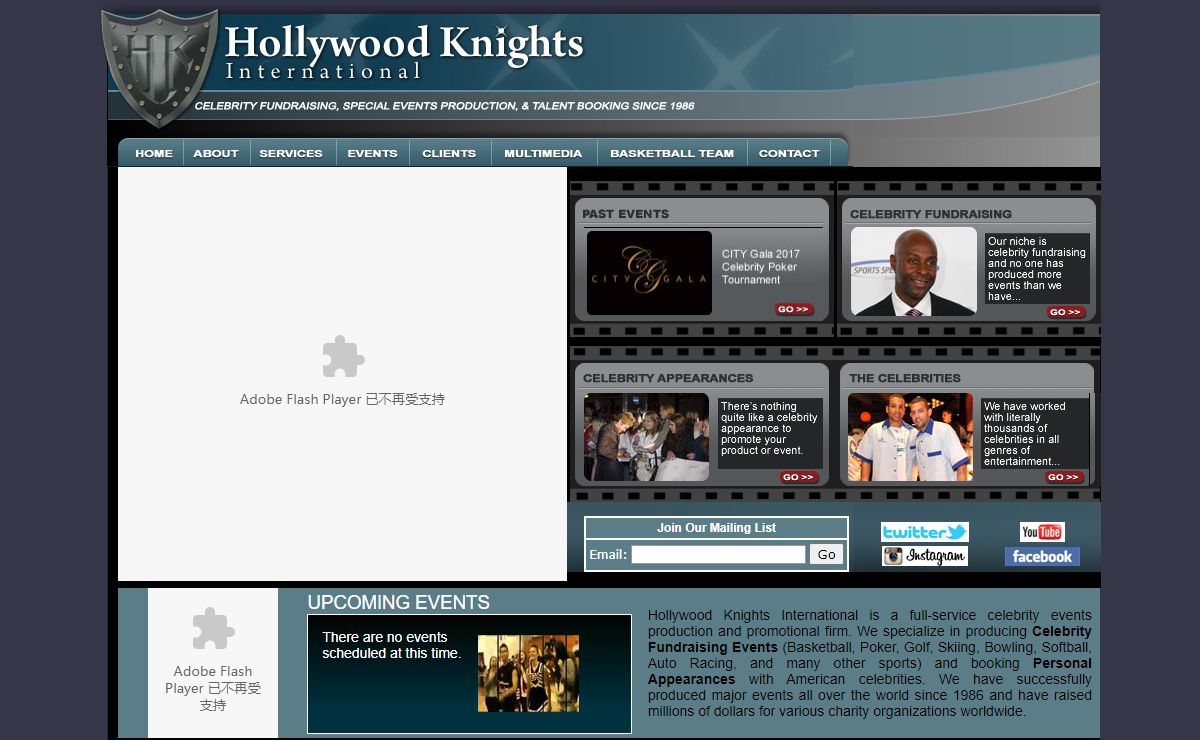Open the SERVICES menu item
The width and height of the screenshot is (1200, 740).
click(x=291, y=153)
